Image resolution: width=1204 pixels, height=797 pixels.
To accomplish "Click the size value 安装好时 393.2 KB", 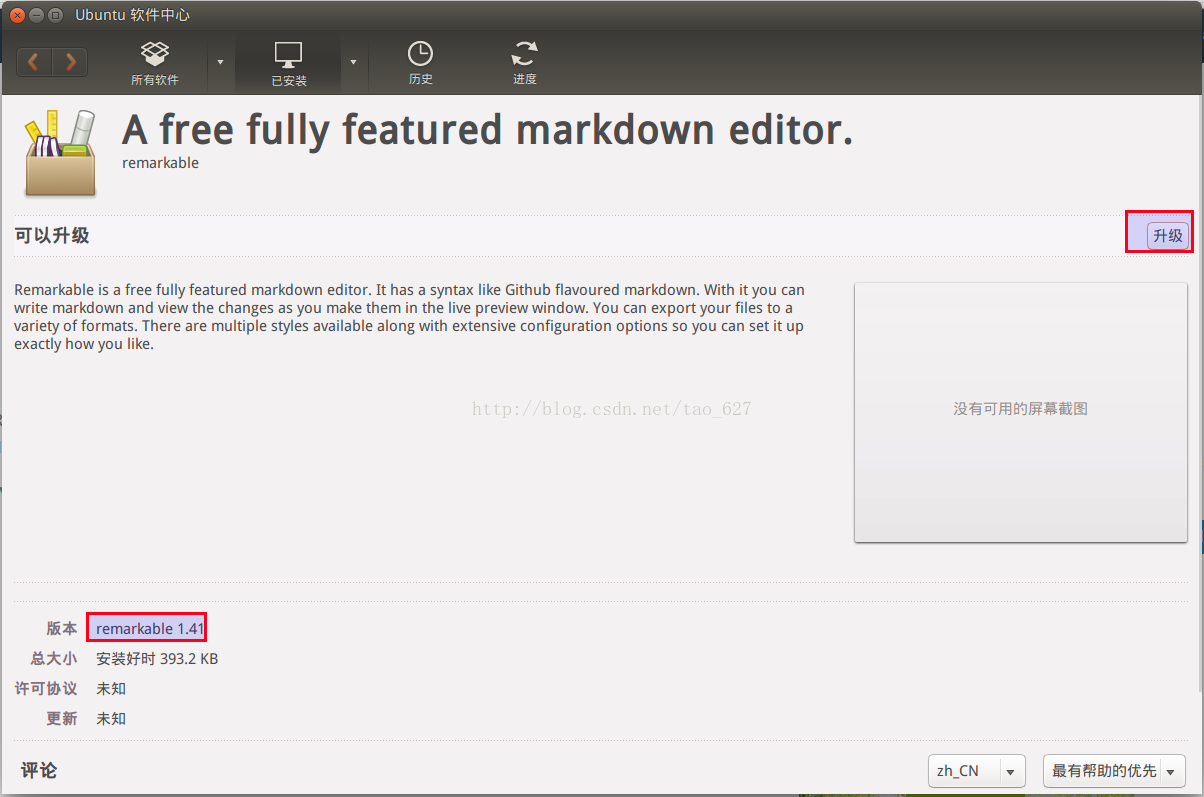I will tap(157, 659).
